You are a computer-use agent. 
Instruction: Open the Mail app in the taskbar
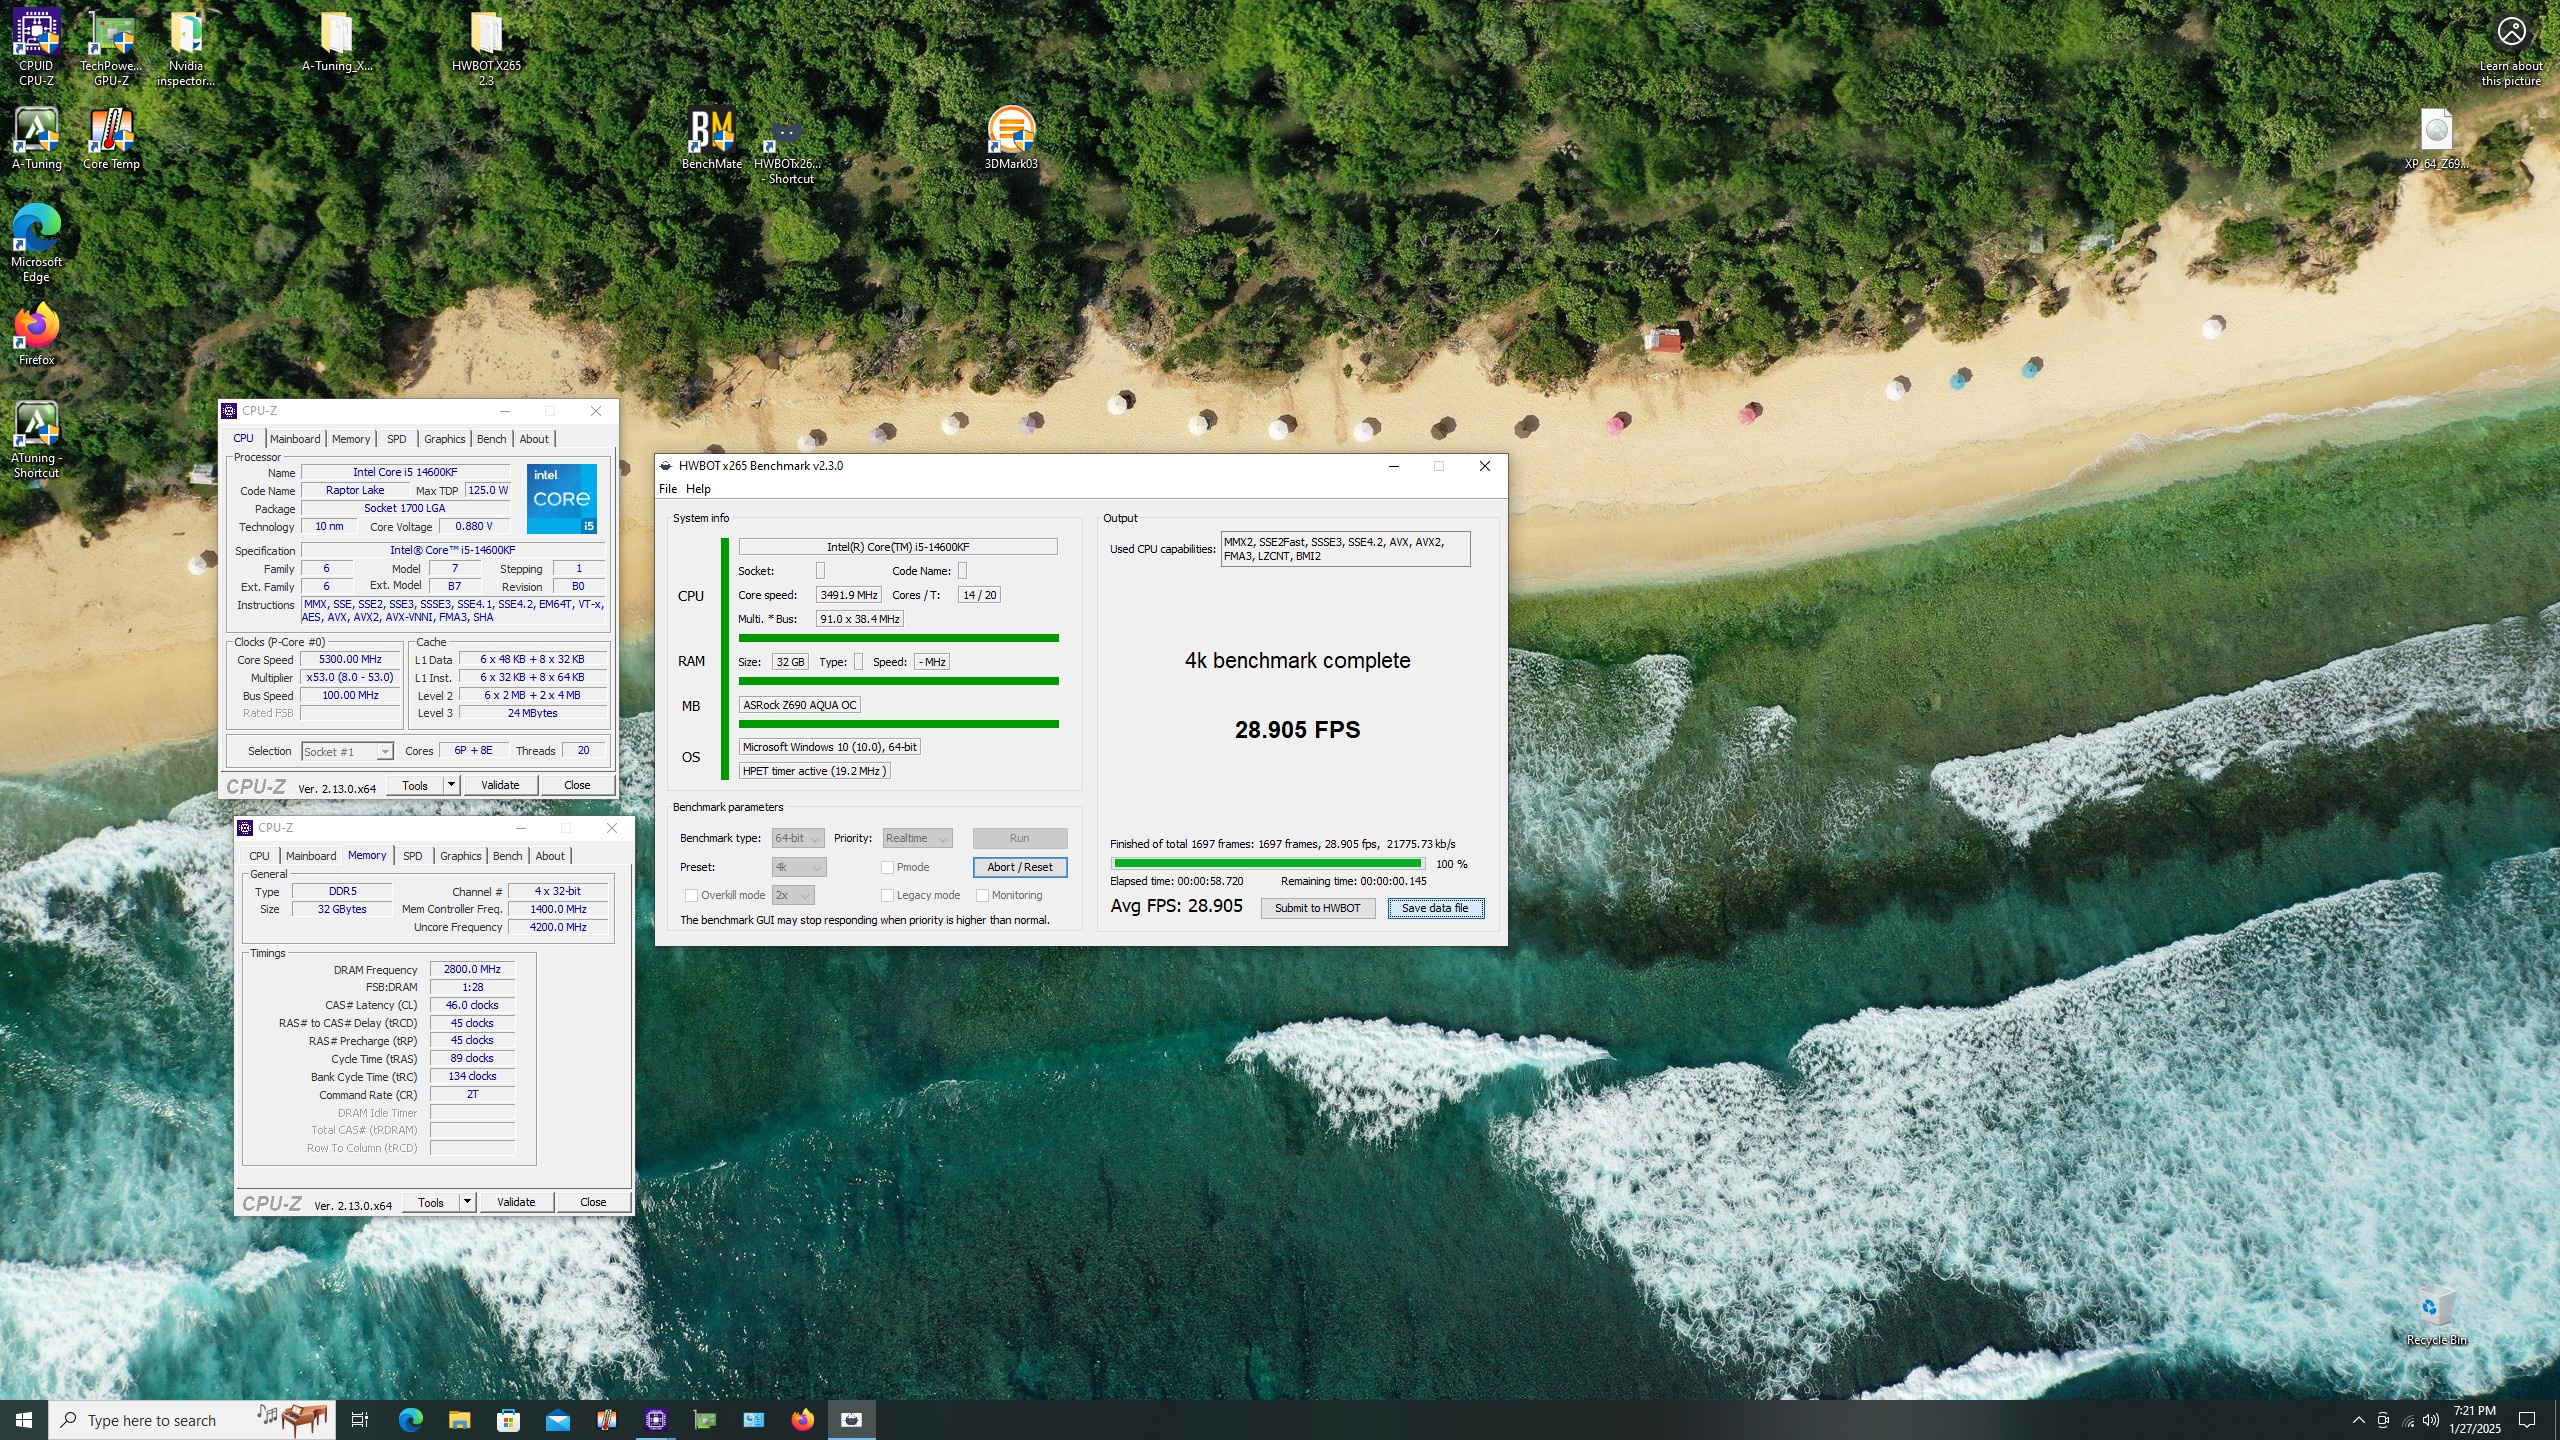(x=557, y=1420)
